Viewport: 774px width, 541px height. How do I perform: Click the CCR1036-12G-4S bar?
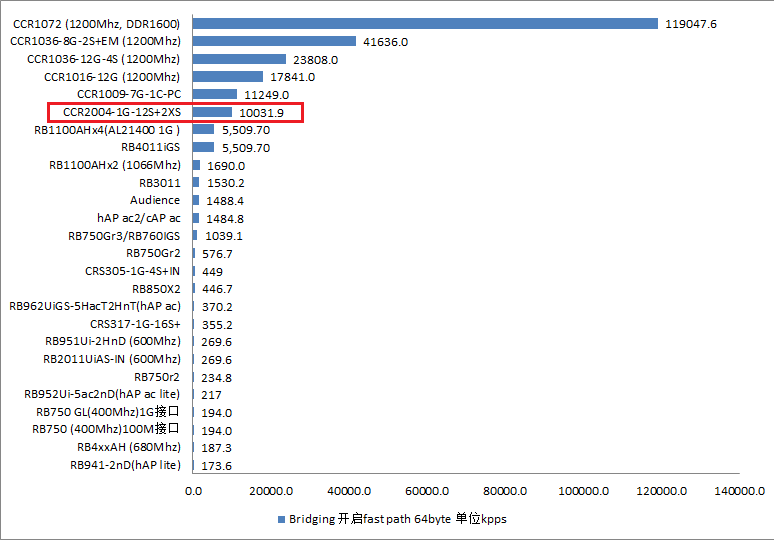point(239,59)
